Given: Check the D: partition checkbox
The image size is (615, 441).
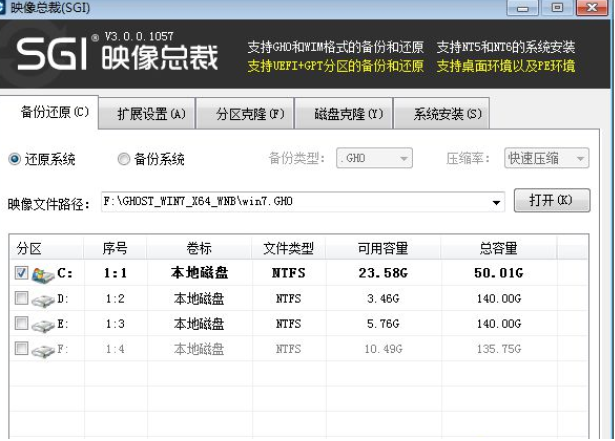Looking at the screenshot, I should (22, 298).
